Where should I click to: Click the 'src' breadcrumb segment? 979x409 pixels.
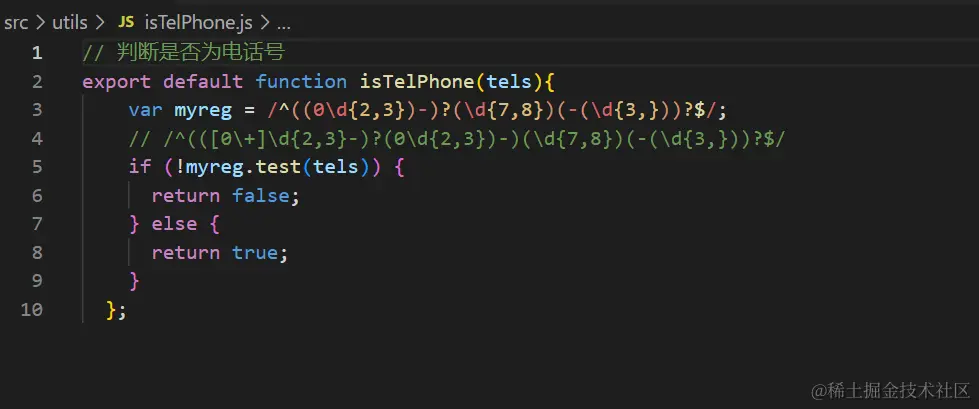pyautogui.click(x=16, y=24)
